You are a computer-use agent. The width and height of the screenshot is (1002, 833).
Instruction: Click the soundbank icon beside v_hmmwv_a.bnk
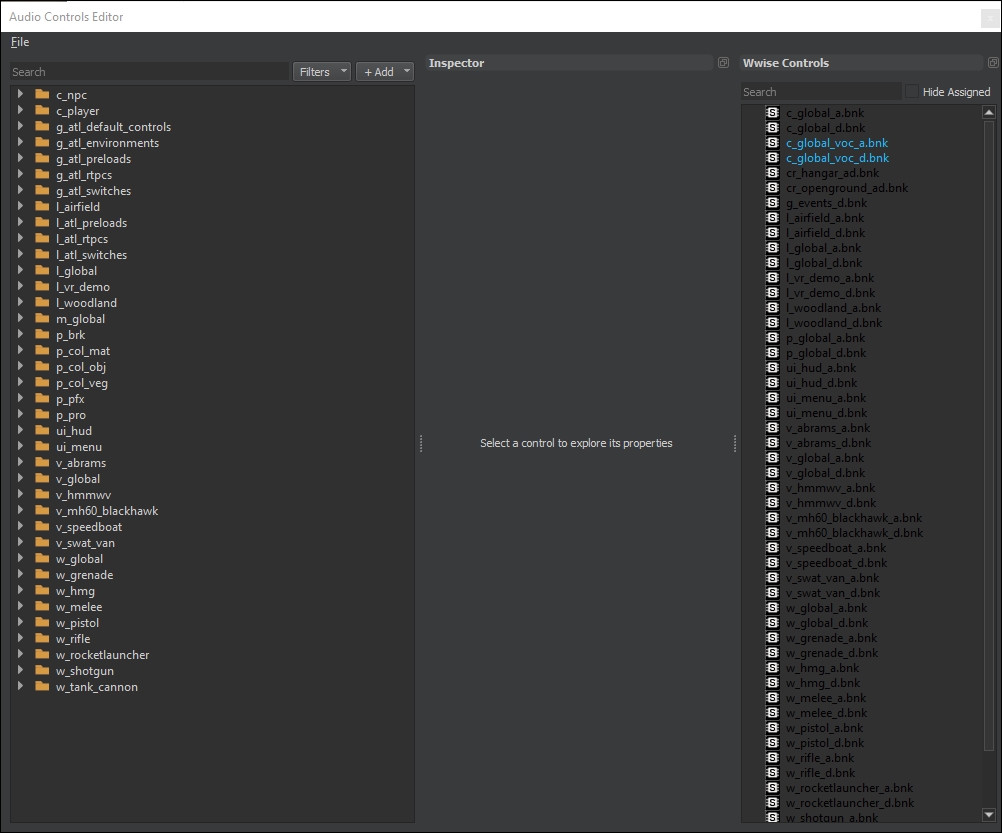773,488
